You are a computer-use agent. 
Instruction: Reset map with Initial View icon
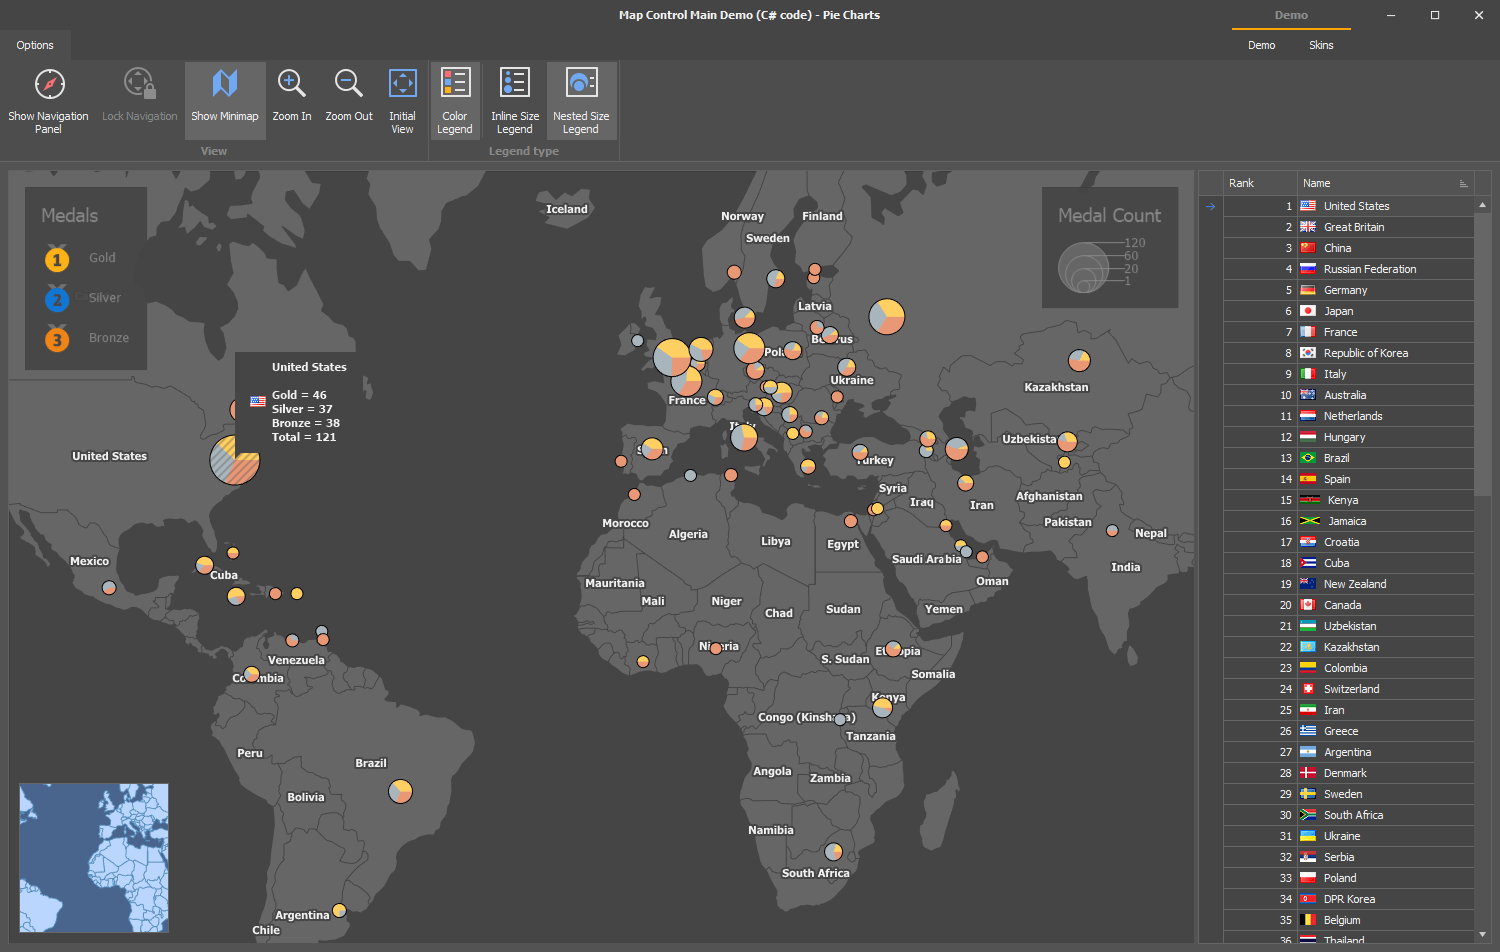point(402,85)
